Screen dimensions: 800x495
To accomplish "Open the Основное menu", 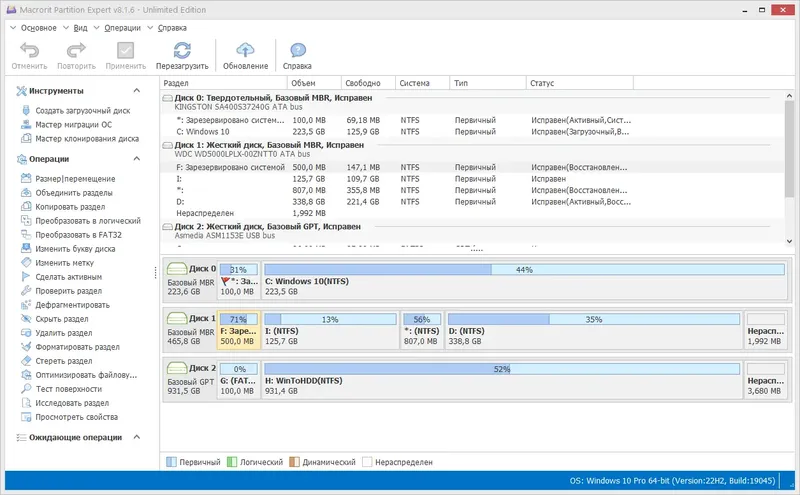I will click(38, 28).
